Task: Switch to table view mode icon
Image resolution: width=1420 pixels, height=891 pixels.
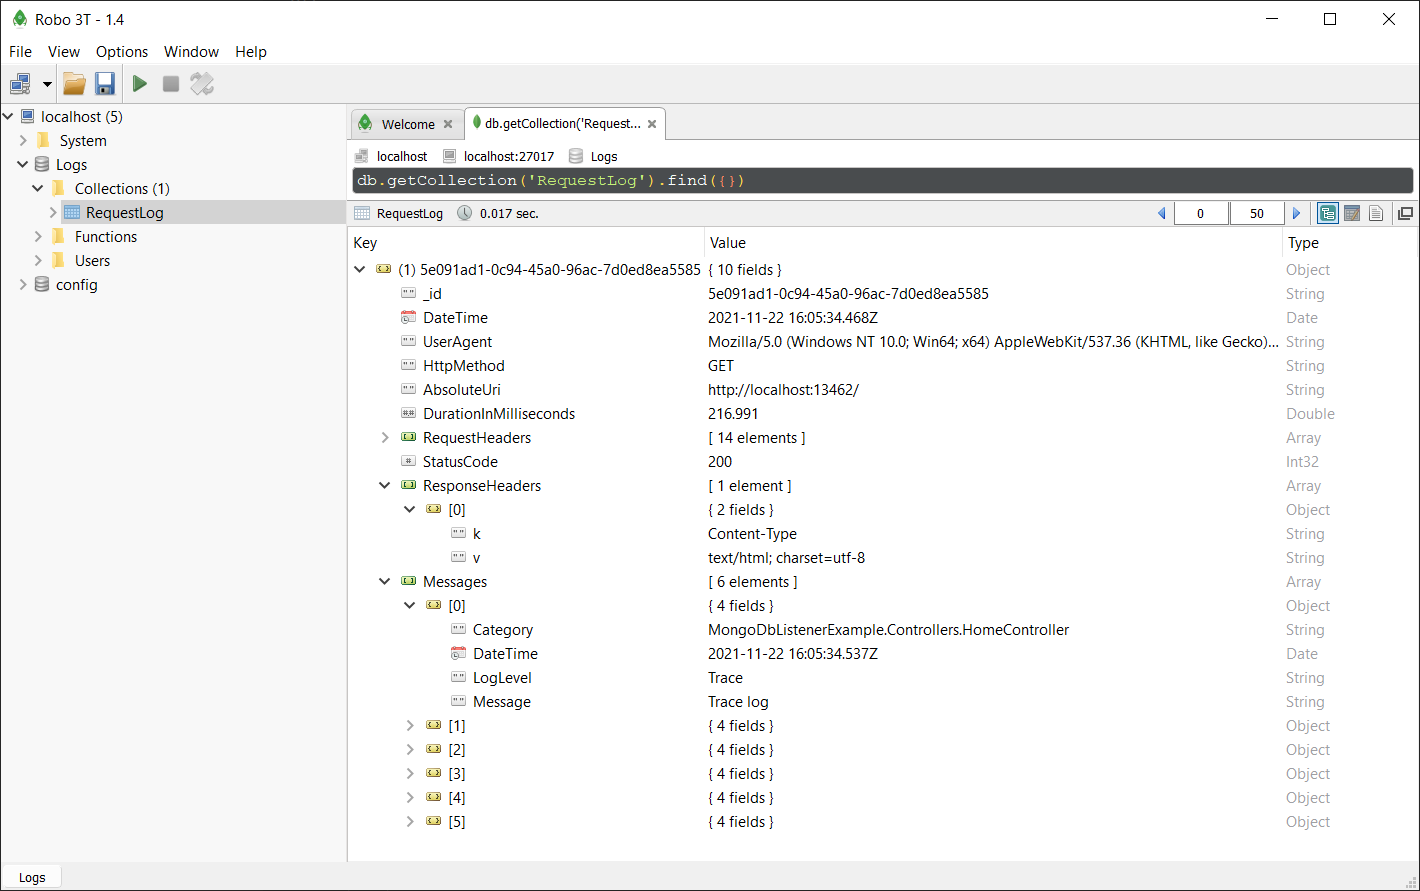Action: 1352,213
